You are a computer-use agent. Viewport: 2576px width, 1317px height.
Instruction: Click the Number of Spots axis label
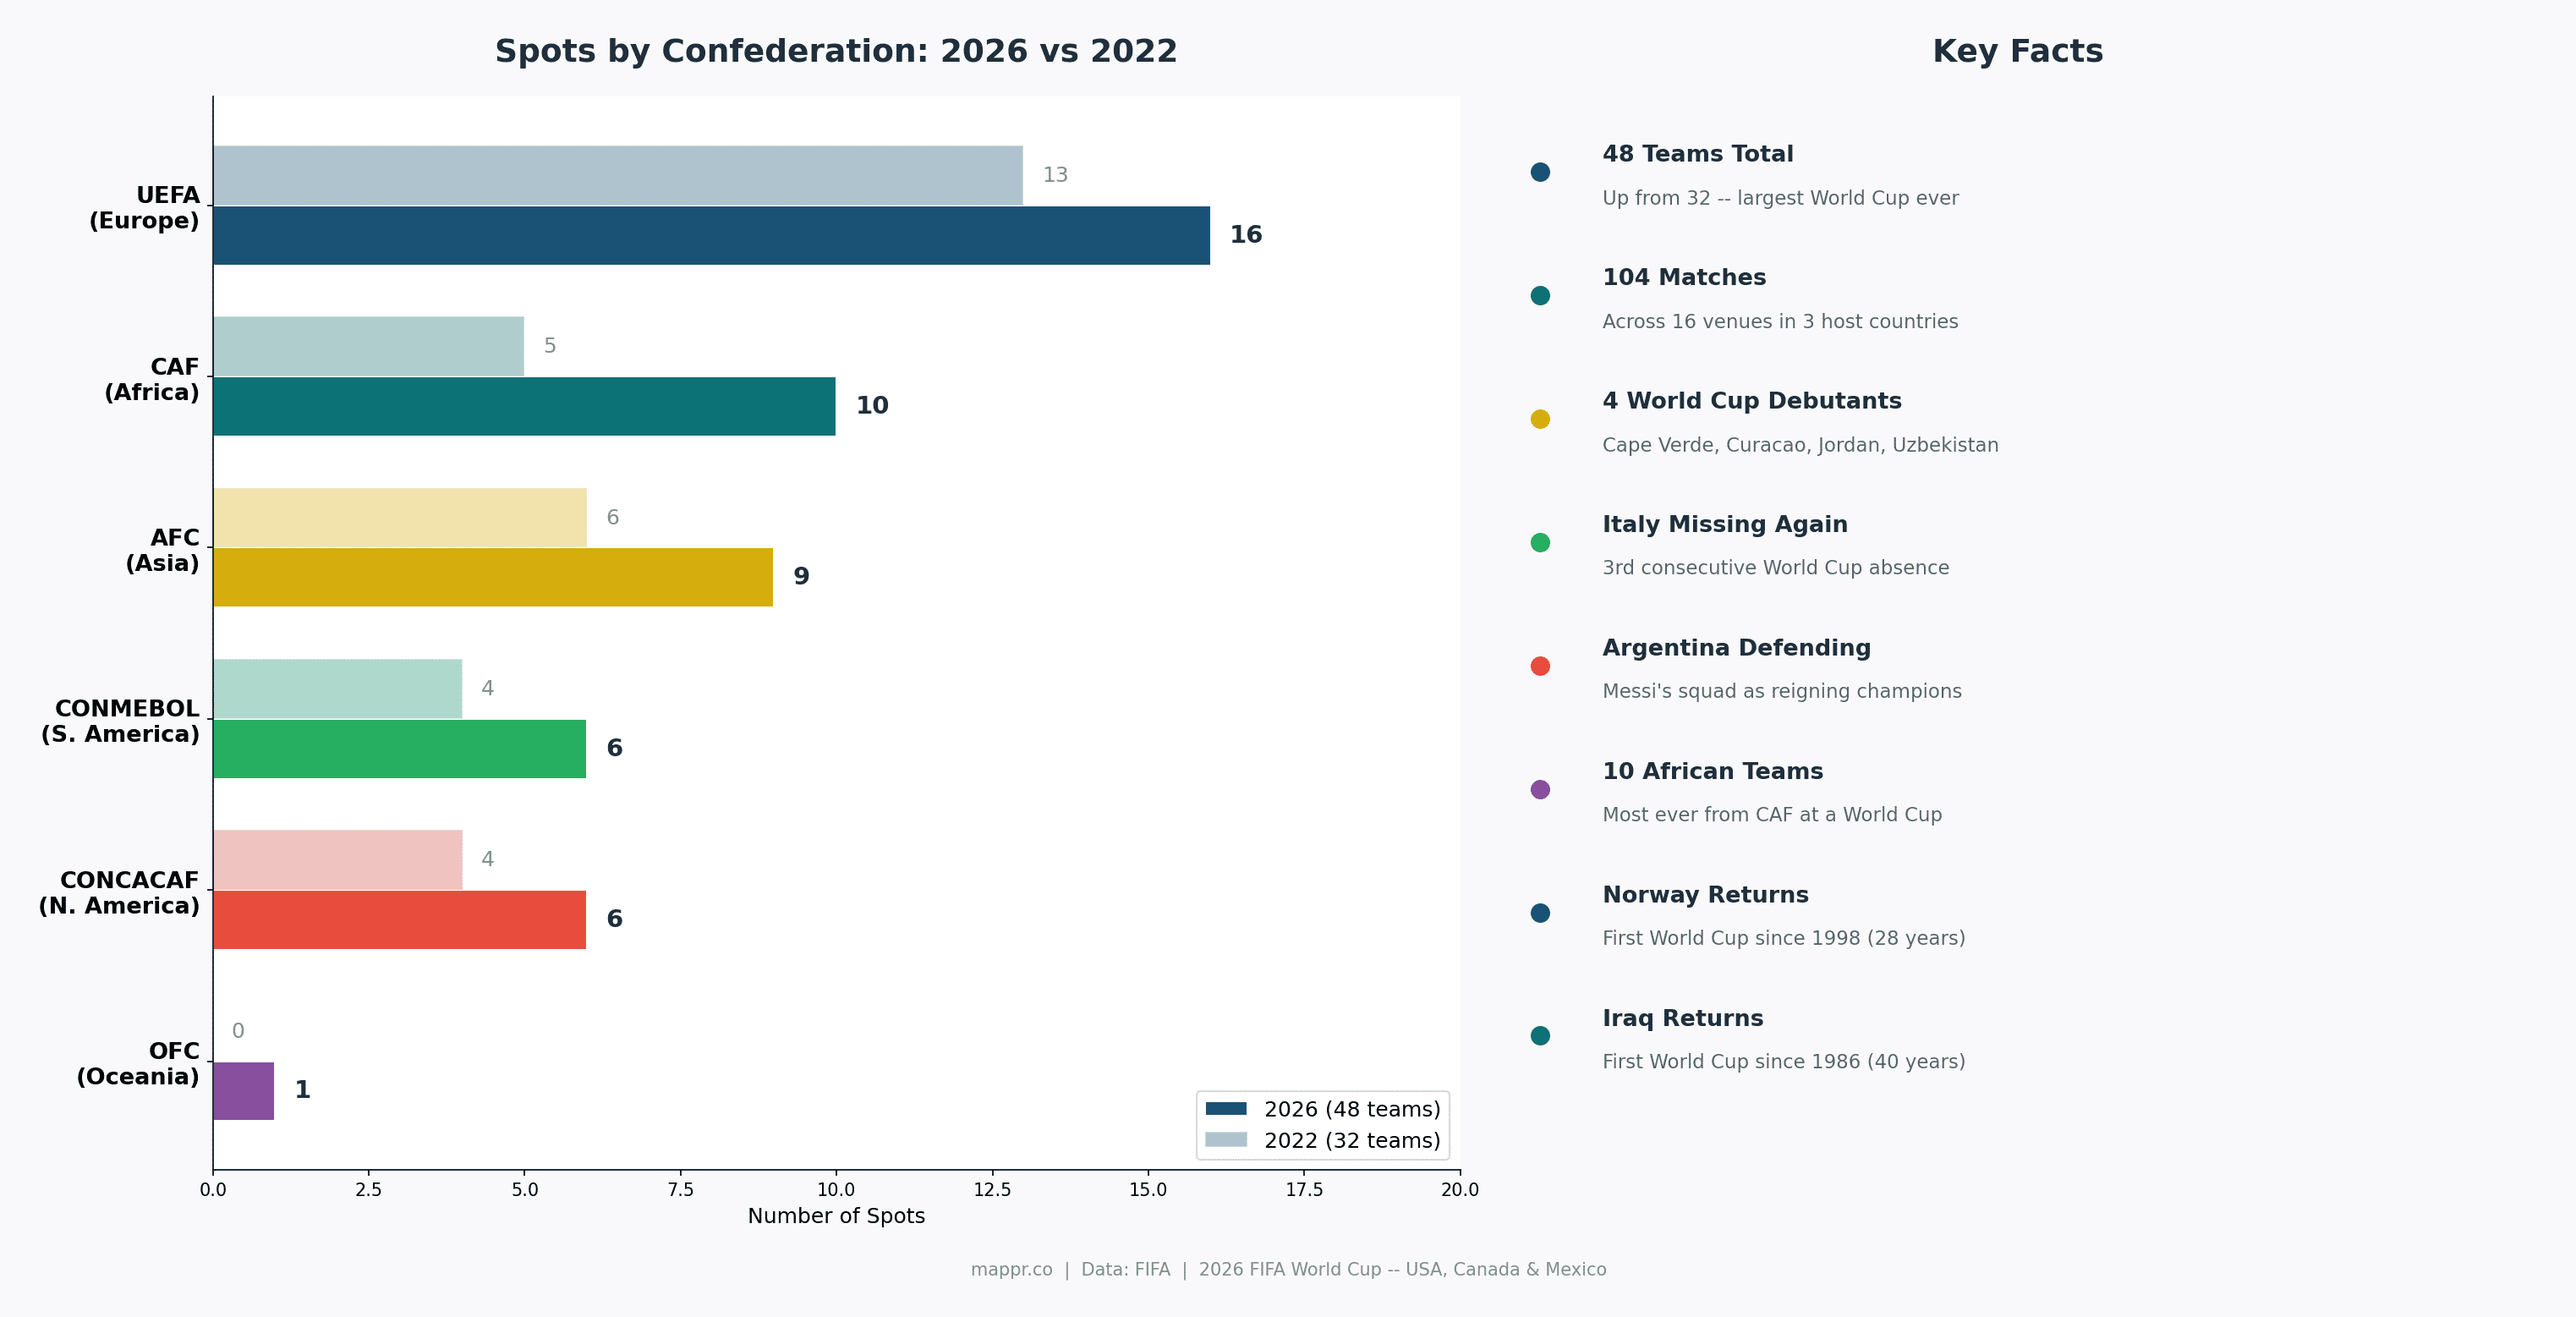pos(836,1216)
